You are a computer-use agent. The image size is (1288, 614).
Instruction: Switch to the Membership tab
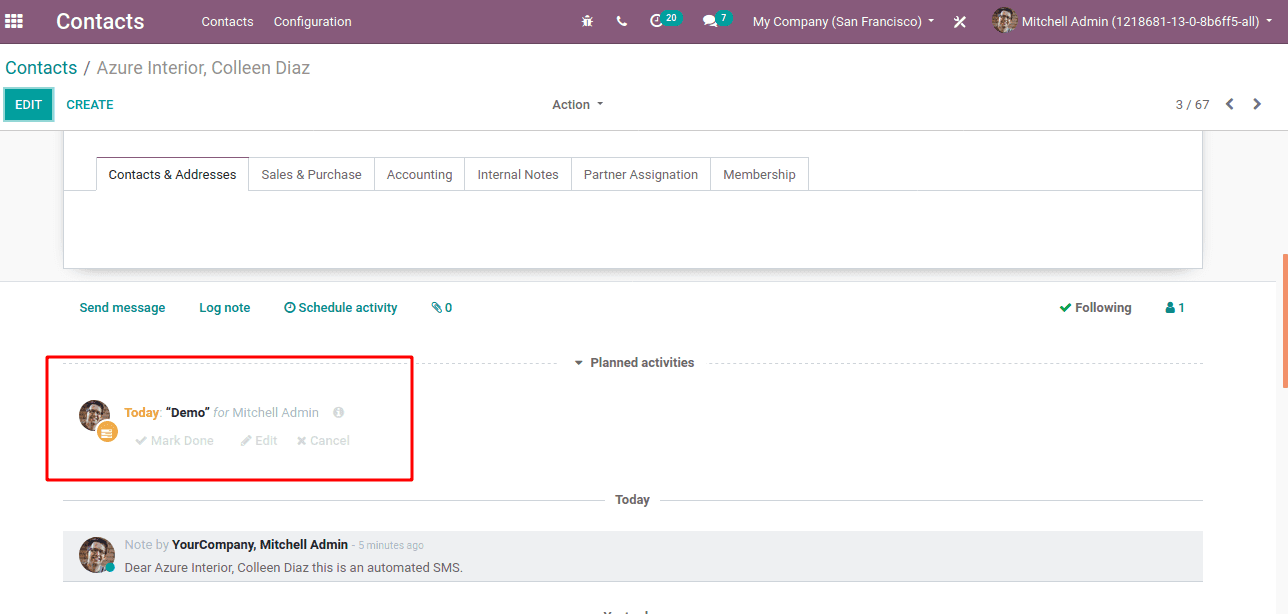759,174
